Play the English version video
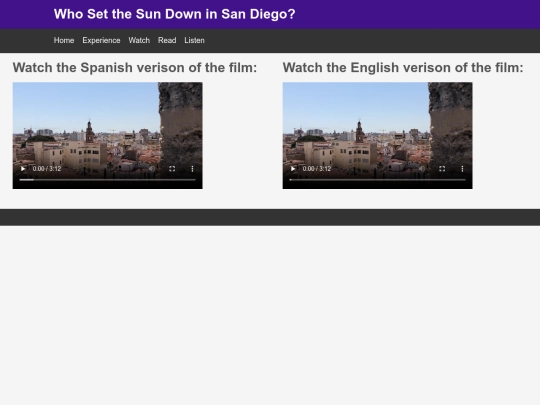The image size is (540, 405). coord(293,169)
